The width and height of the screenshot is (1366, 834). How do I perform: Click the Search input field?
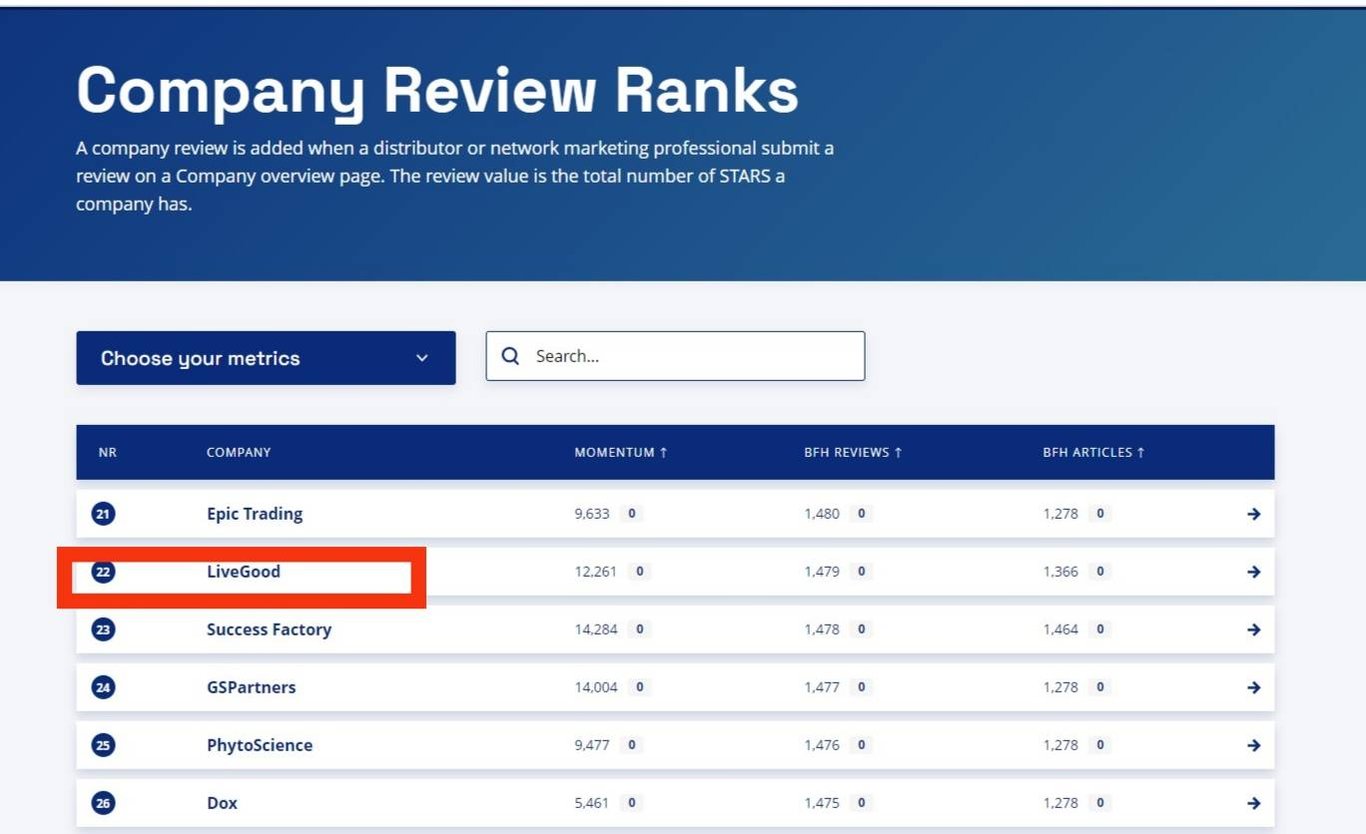[675, 356]
